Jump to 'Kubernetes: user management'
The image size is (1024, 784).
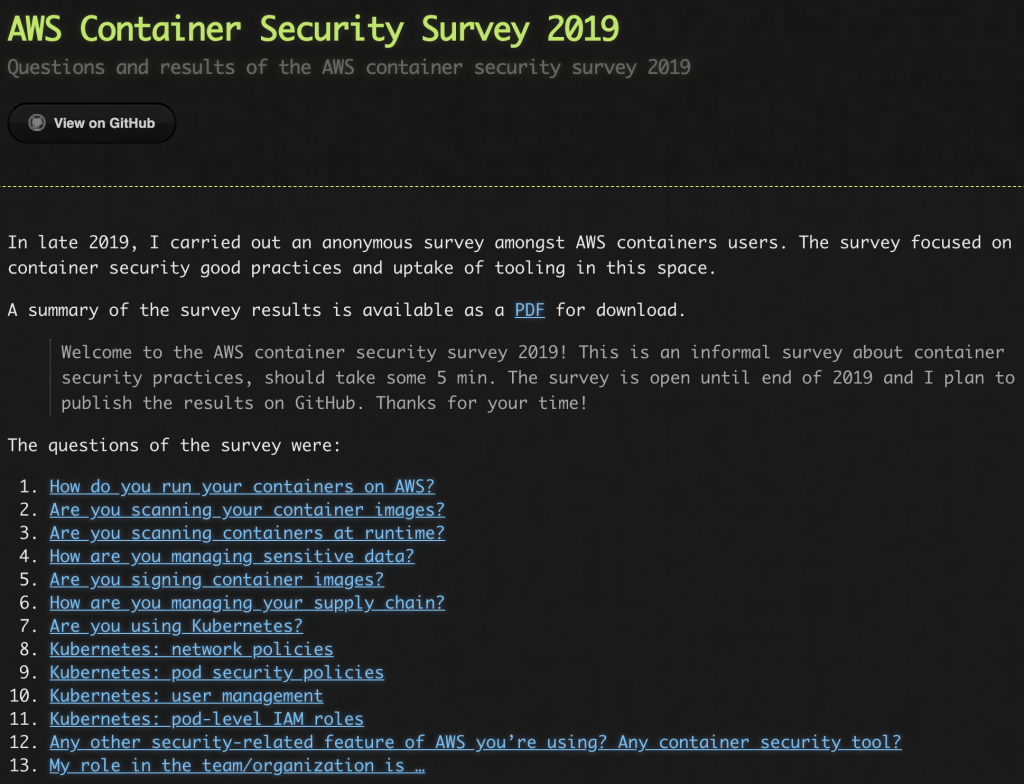(186, 696)
